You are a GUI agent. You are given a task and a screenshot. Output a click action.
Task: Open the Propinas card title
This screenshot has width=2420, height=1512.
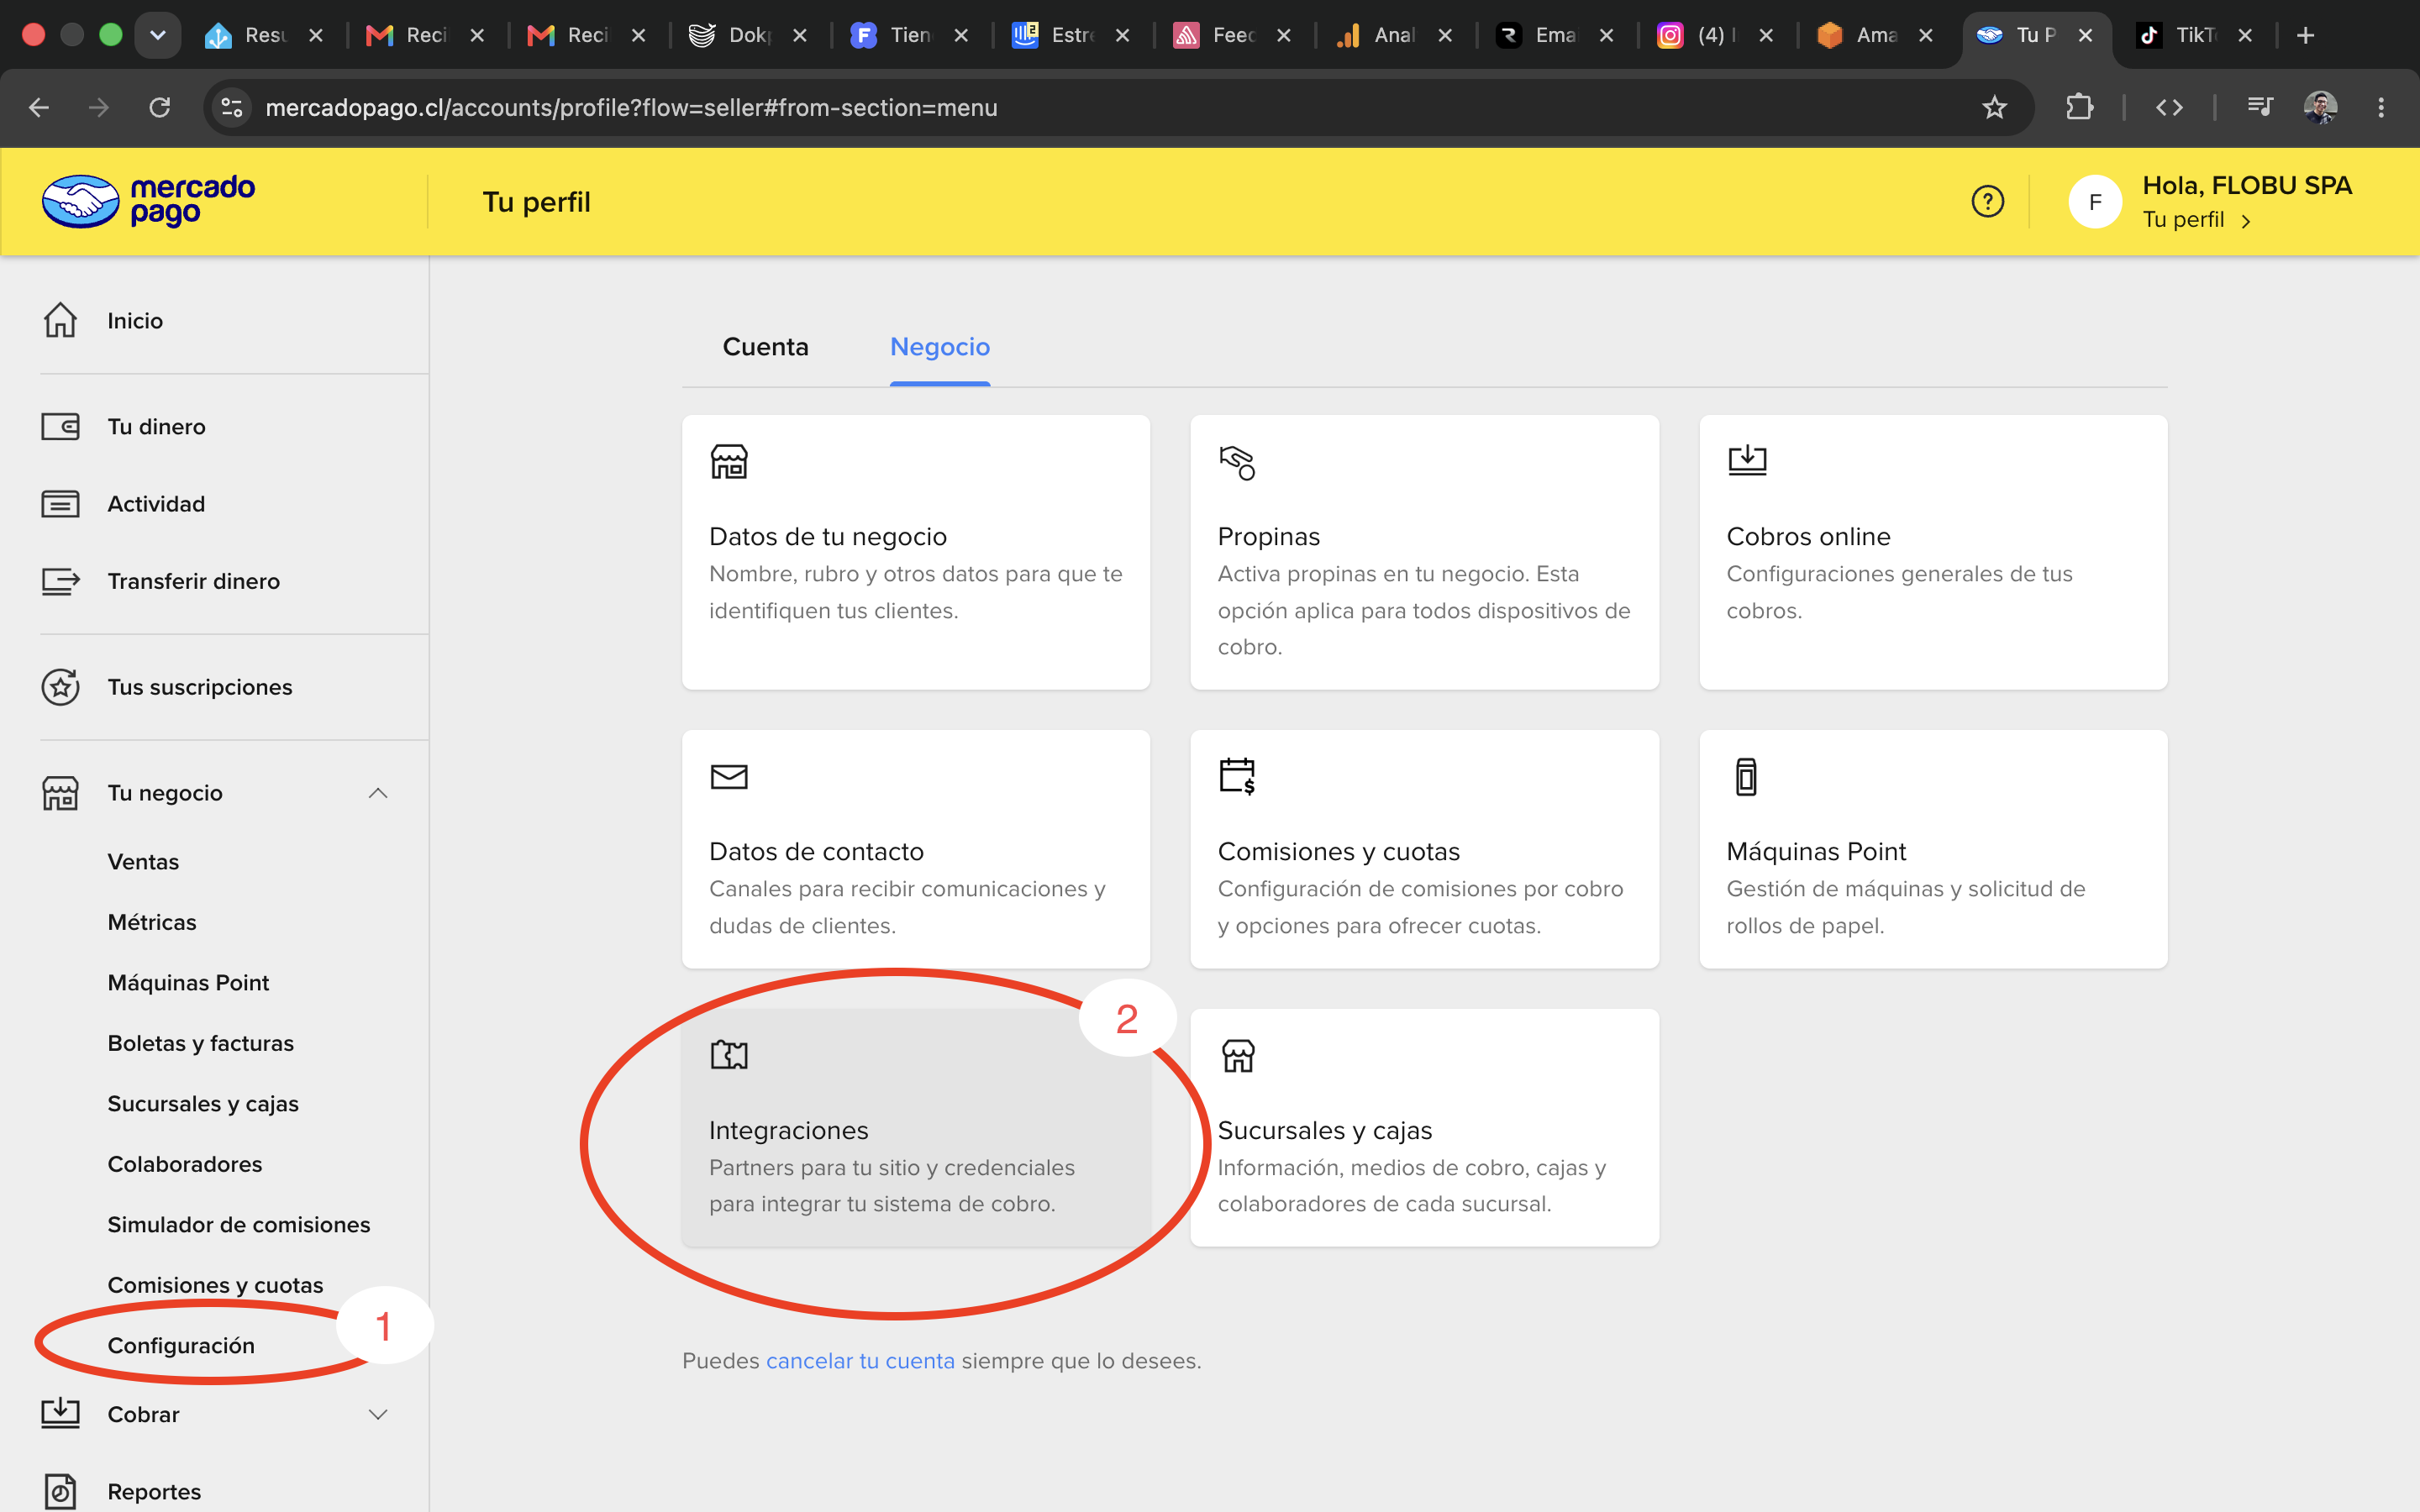(1269, 536)
